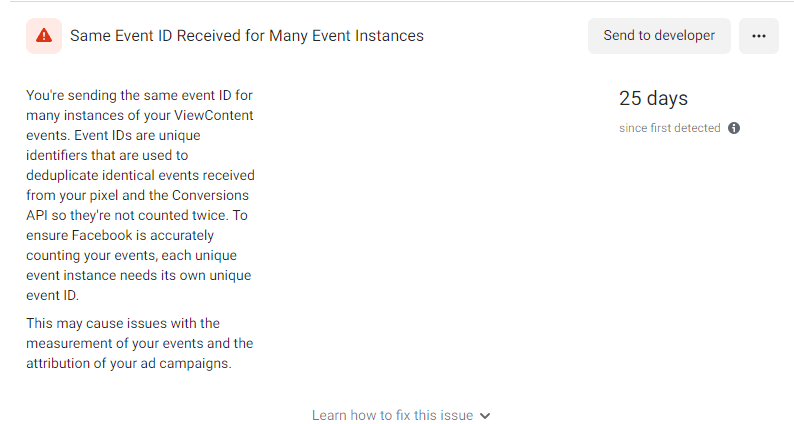Image resolution: width=794 pixels, height=424 pixels.
Task: Click the red warning triangle icon
Action: (x=44, y=35)
